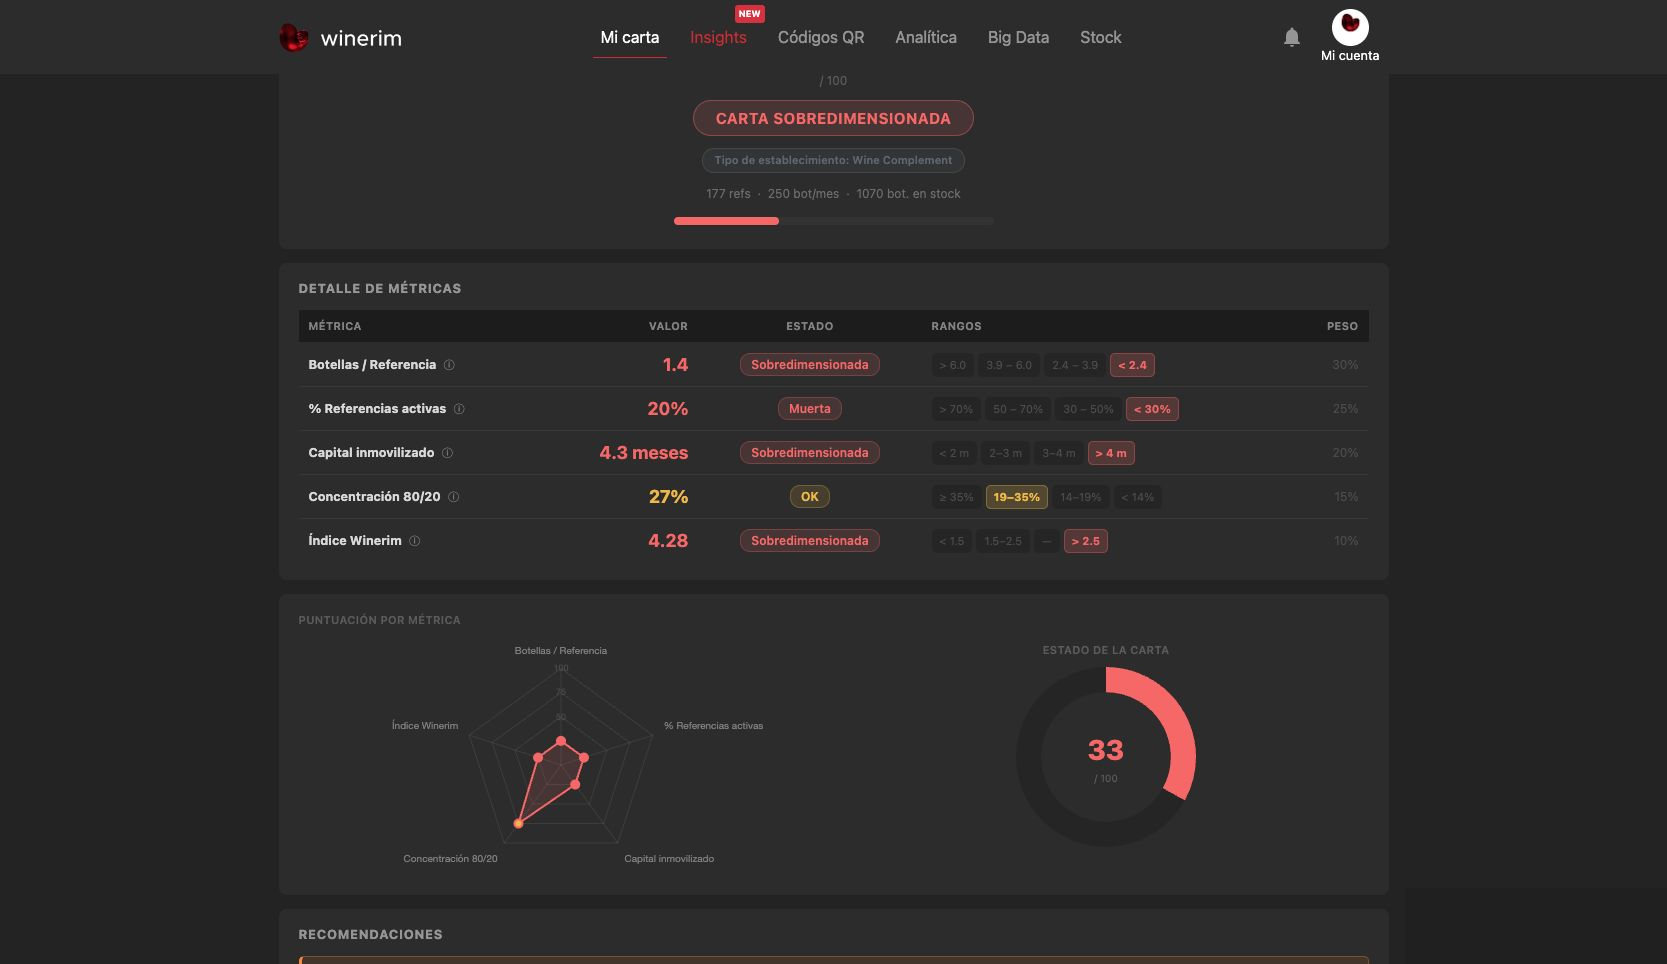Select the Stock tab
This screenshot has width=1667, height=964.
click(1100, 37)
